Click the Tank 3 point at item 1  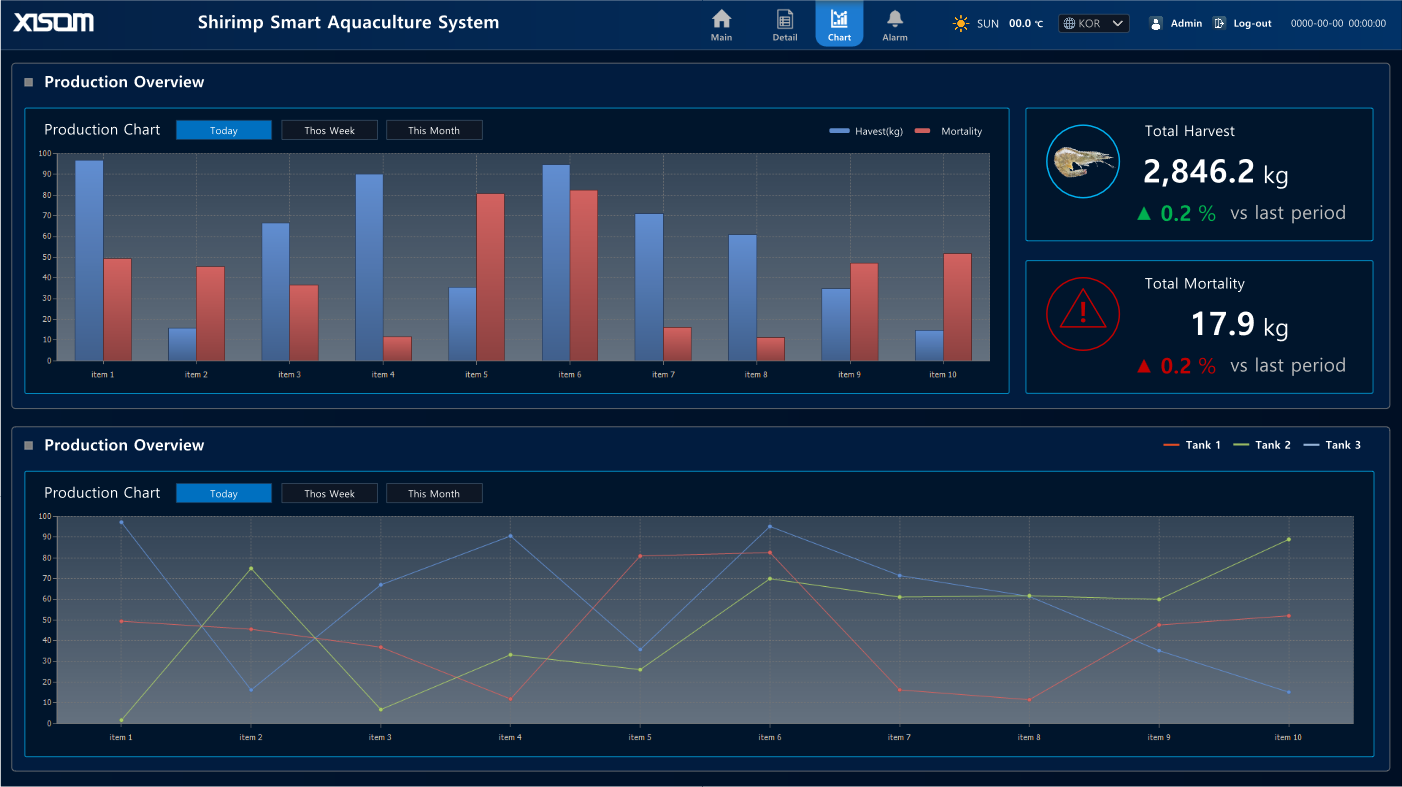121,522
